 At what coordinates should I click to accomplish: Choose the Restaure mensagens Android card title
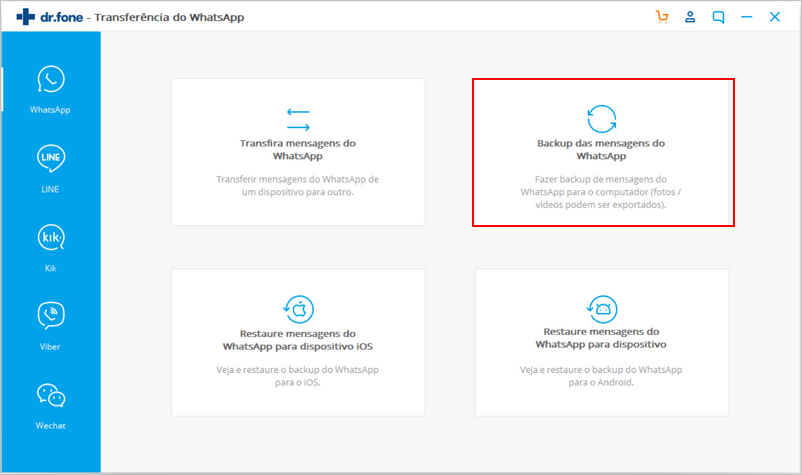coord(601,338)
